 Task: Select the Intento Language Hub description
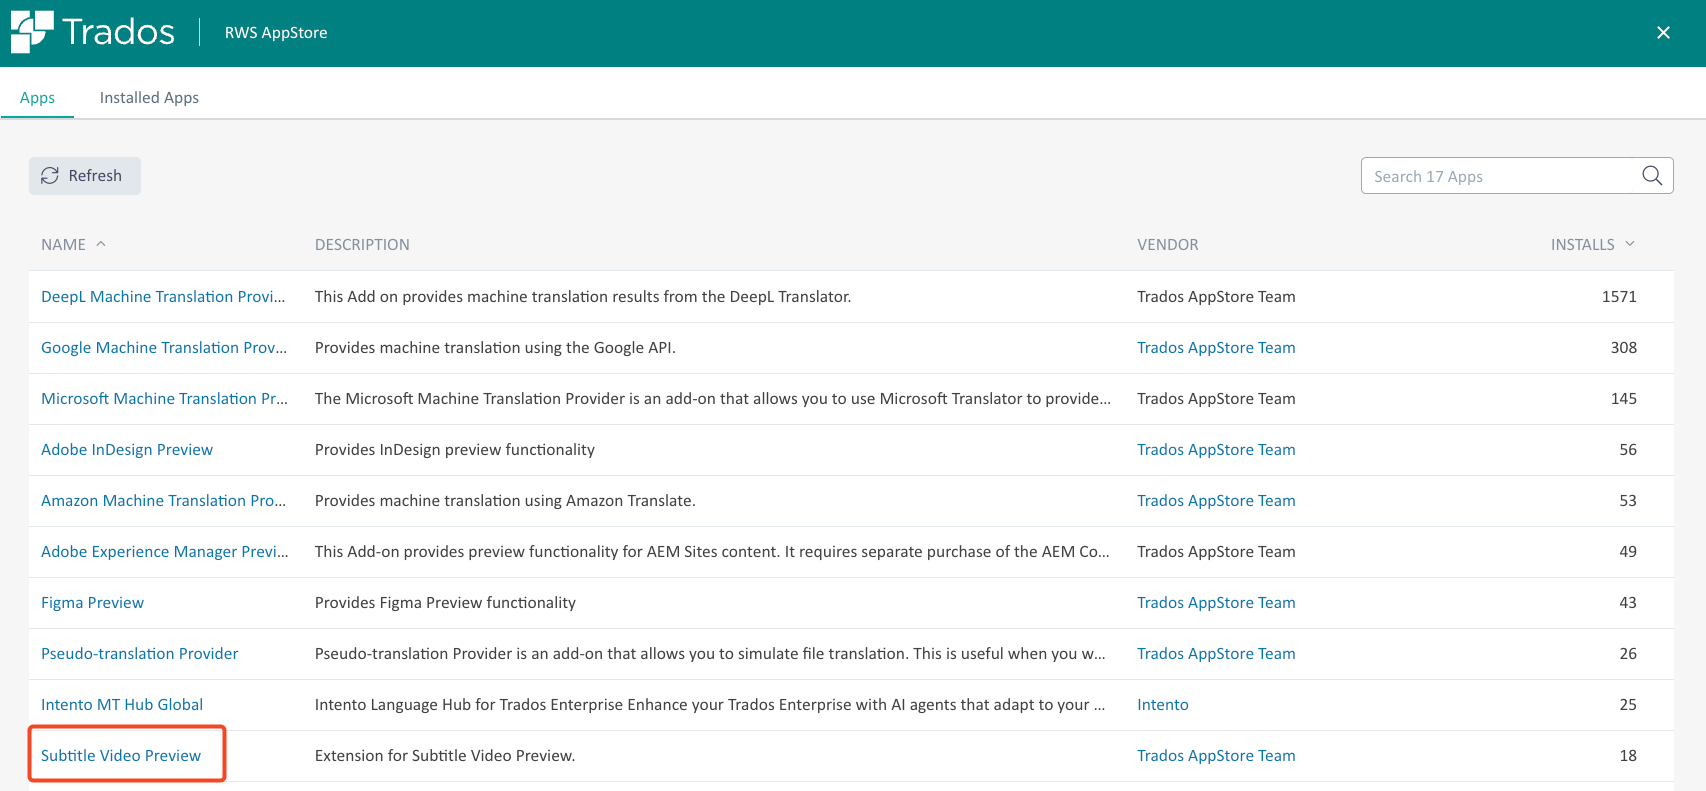tap(710, 705)
